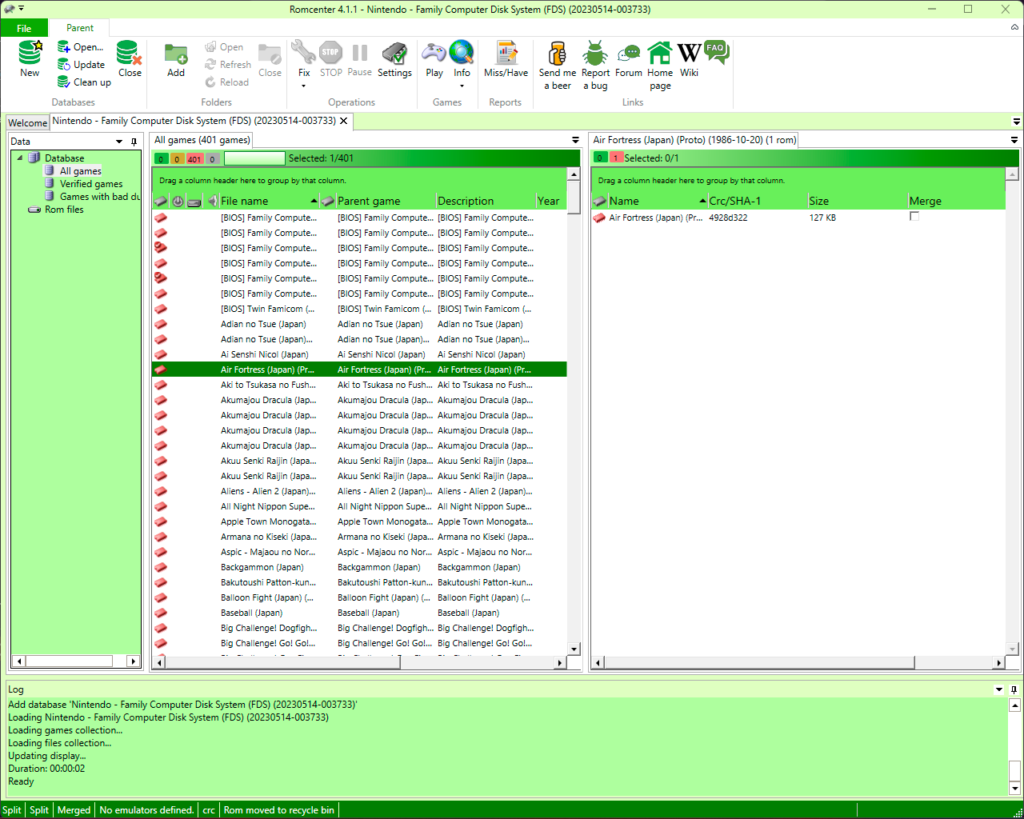
Task: Collapse the ribbon with top-right chevron
Action: click(x=1014, y=27)
